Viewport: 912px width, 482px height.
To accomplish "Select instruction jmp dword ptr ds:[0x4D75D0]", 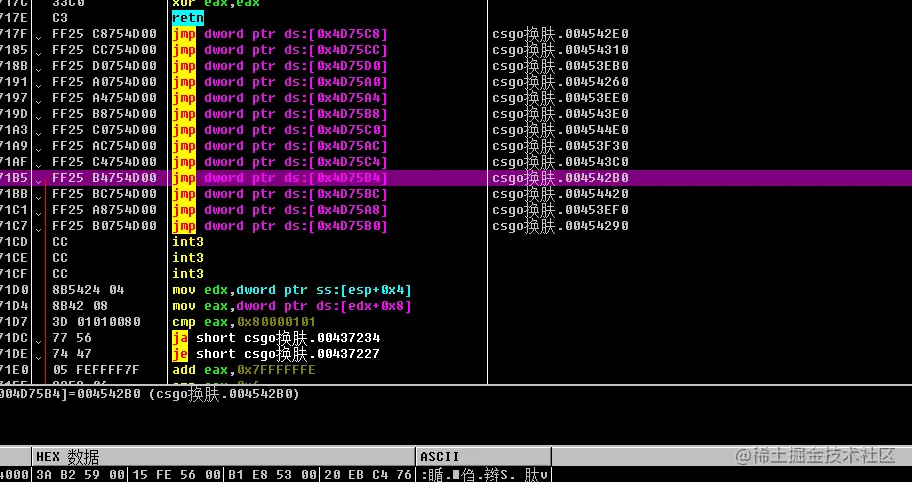I will point(280,66).
